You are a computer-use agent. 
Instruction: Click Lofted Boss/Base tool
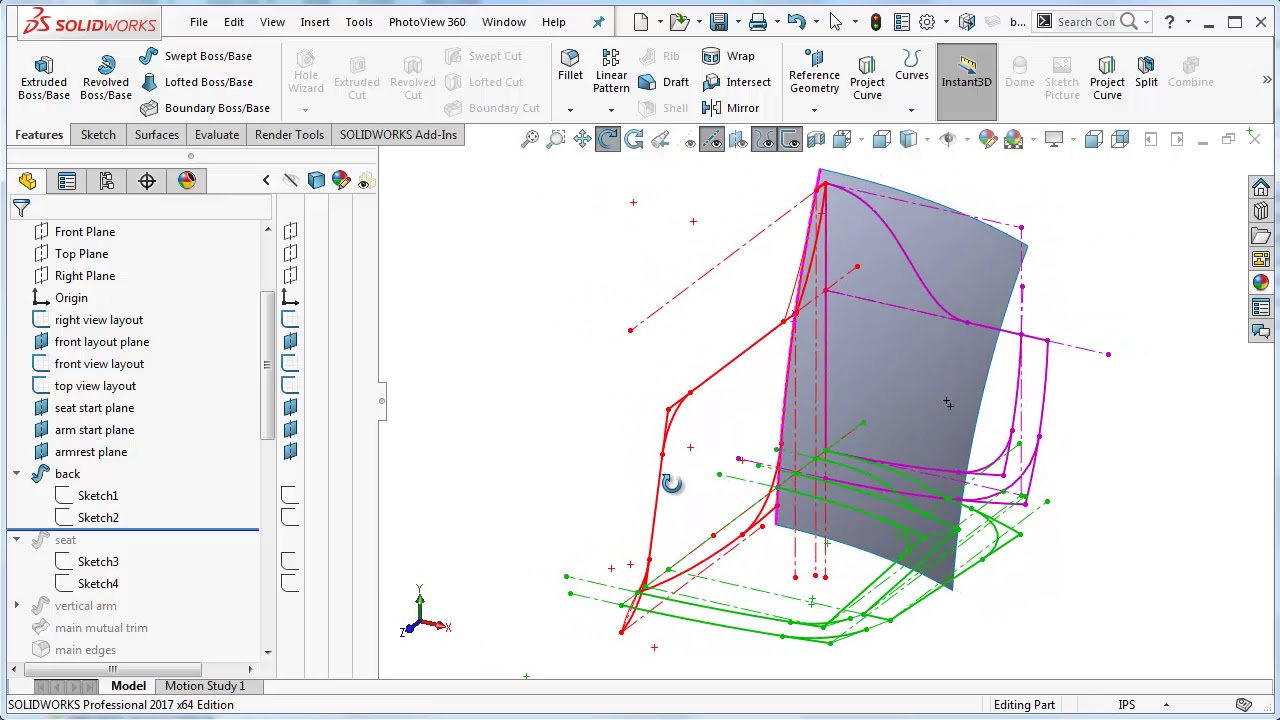[x=196, y=82]
